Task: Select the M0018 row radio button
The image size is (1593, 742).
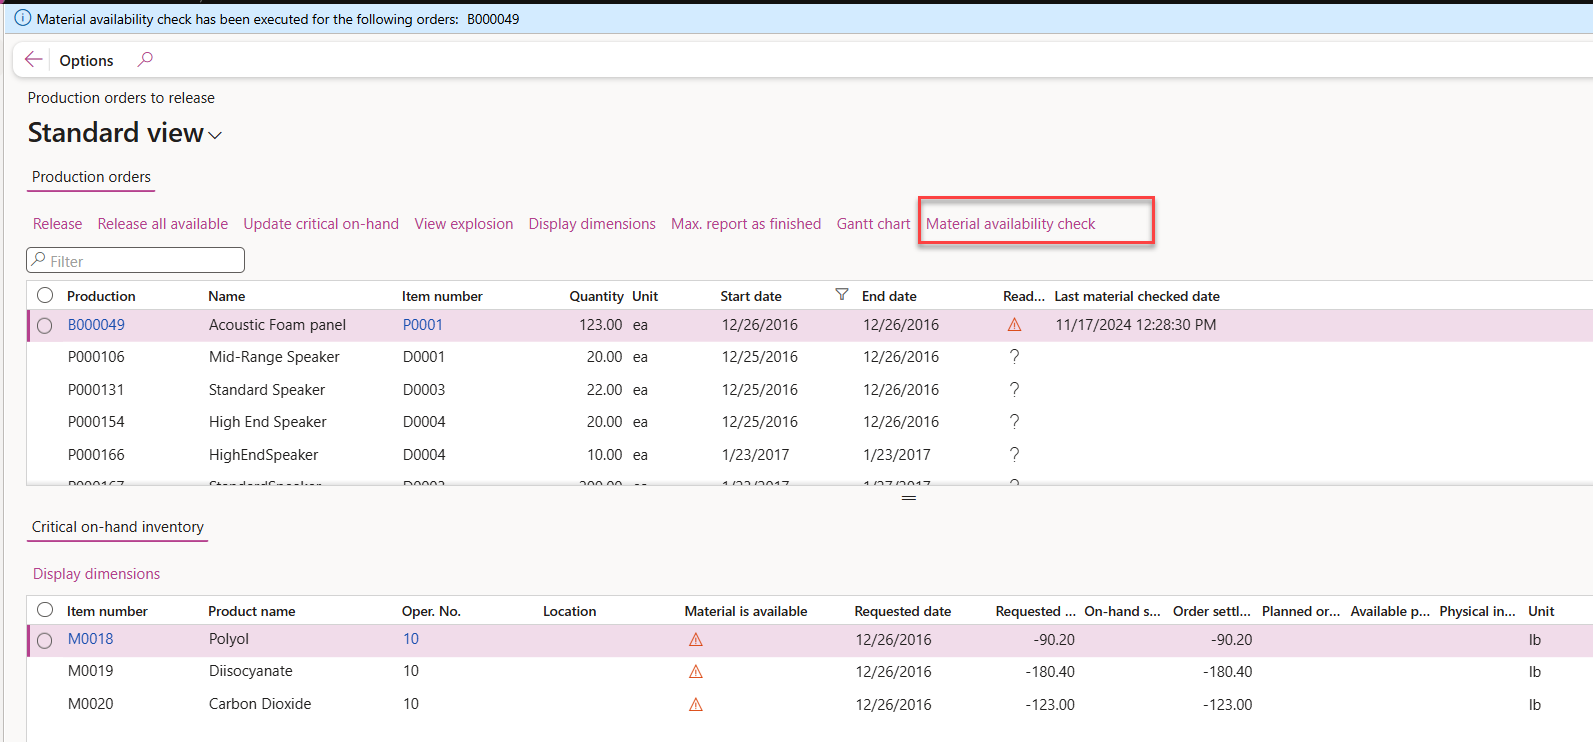Action: [x=45, y=641]
